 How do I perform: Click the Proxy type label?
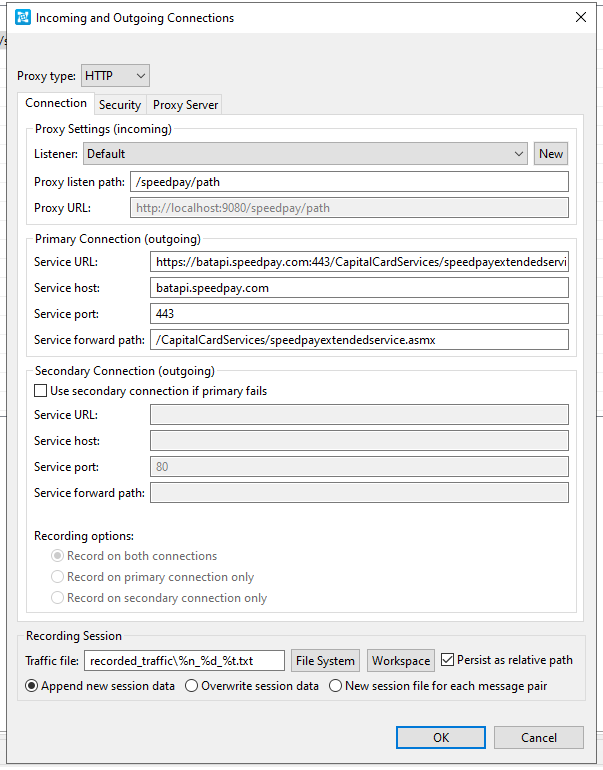click(x=47, y=76)
